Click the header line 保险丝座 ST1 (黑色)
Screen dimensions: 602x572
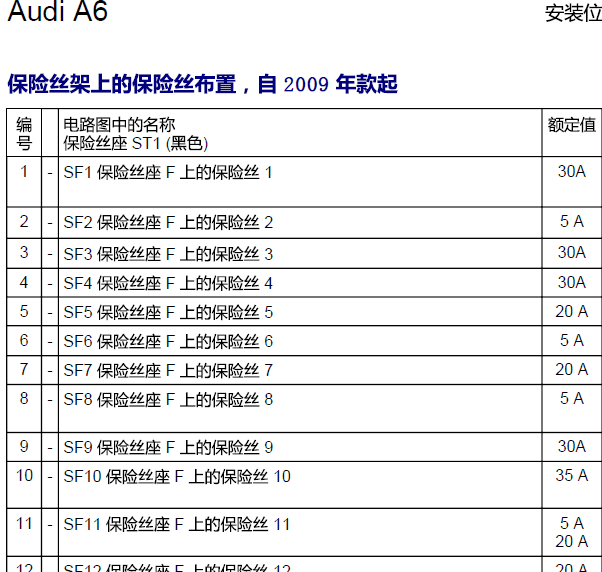pyautogui.click(x=136, y=144)
